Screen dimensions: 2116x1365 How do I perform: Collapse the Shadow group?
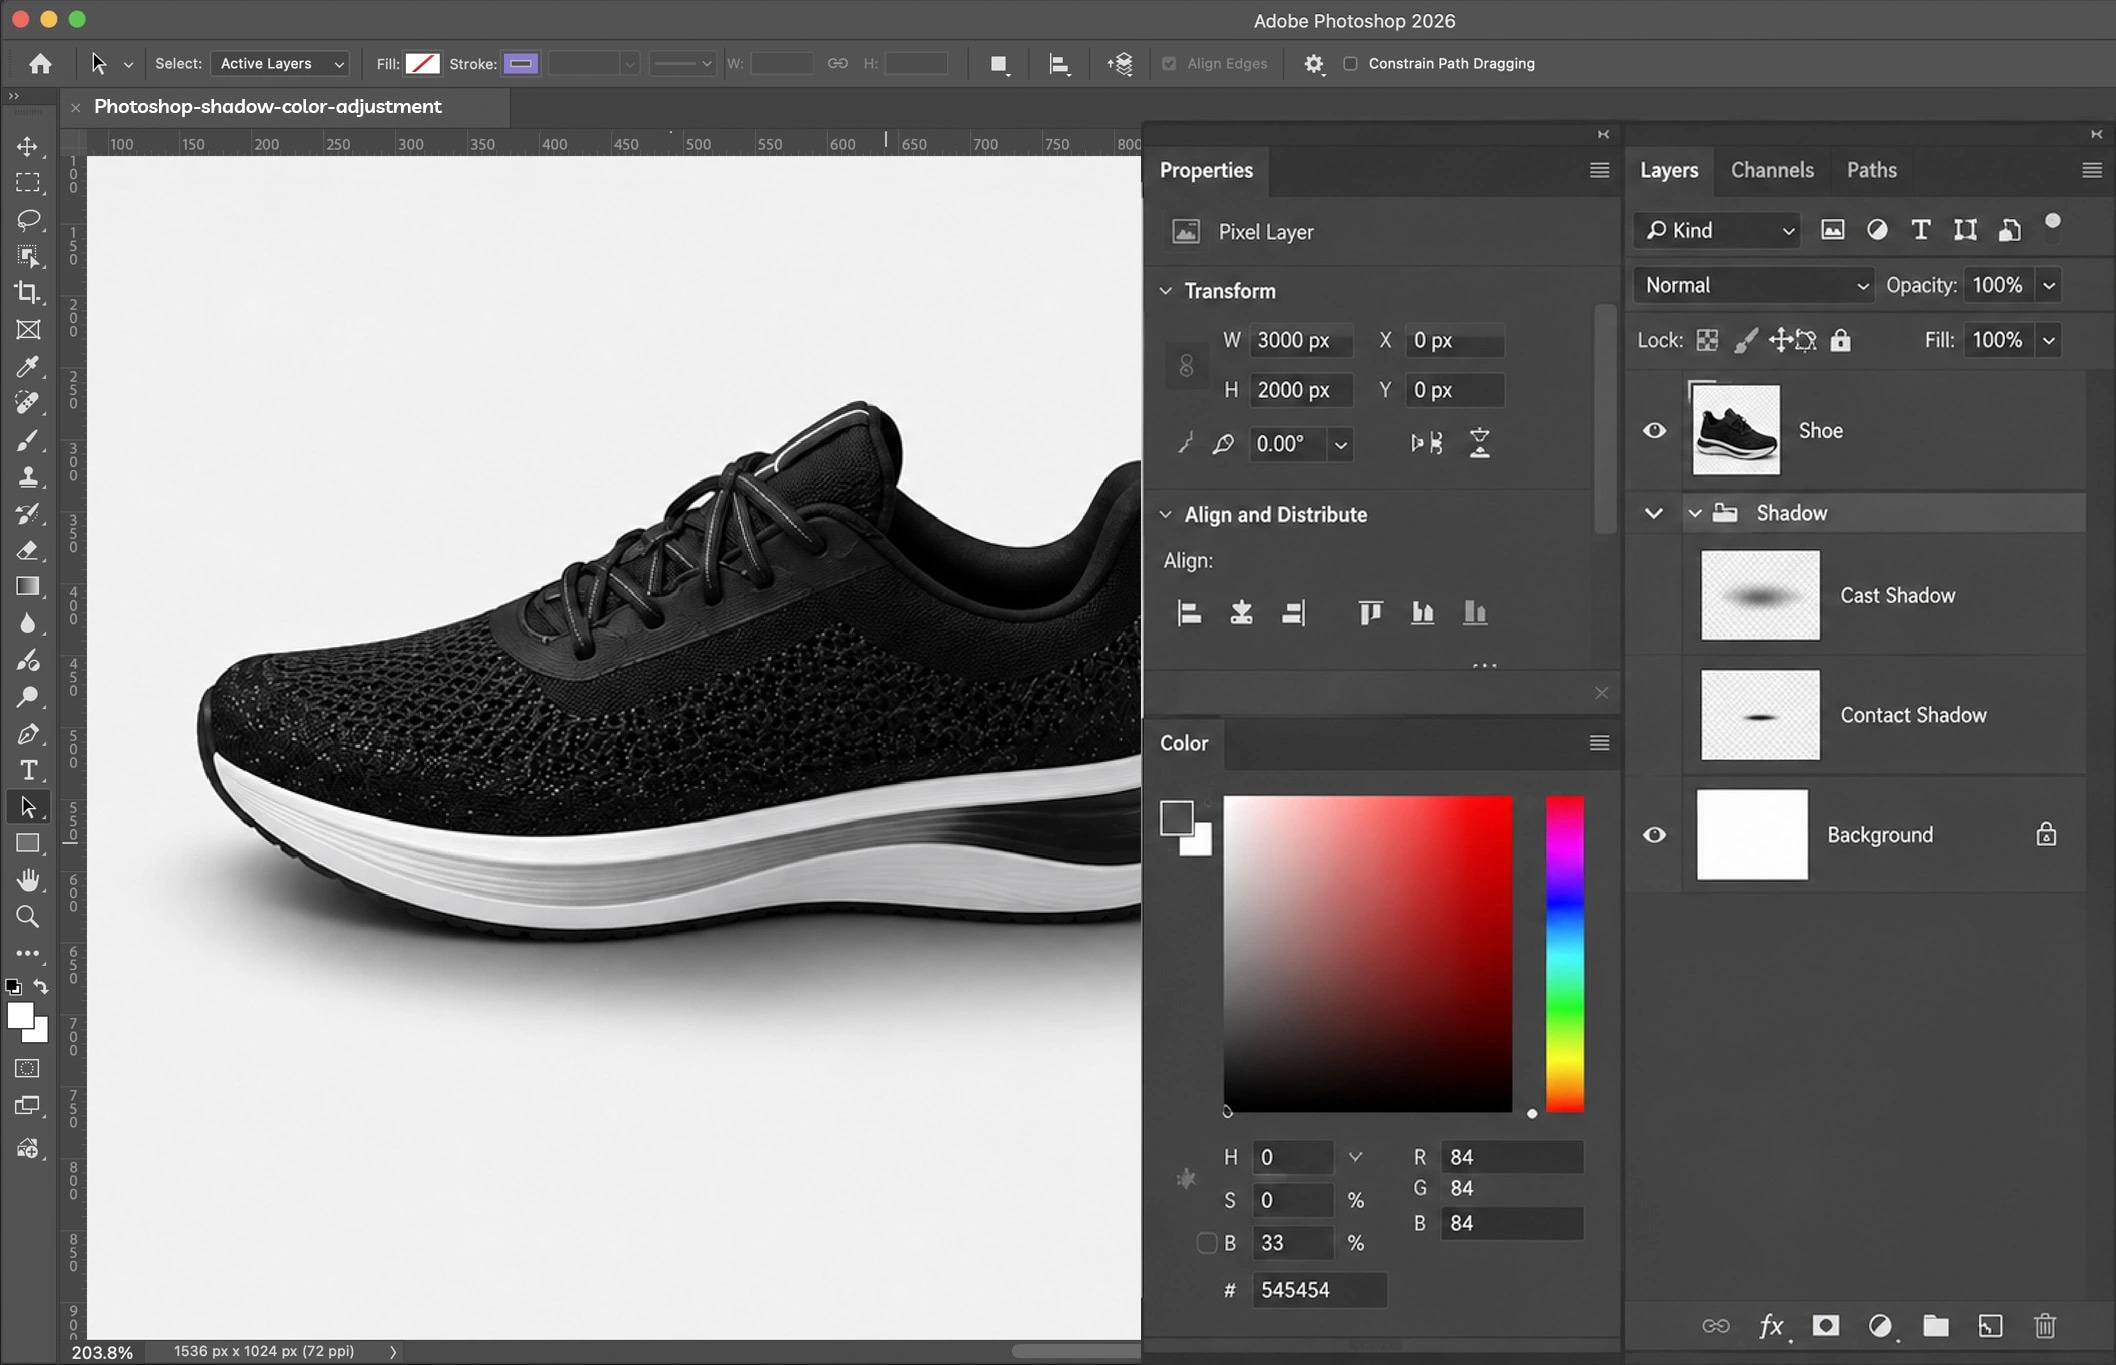pos(1694,513)
